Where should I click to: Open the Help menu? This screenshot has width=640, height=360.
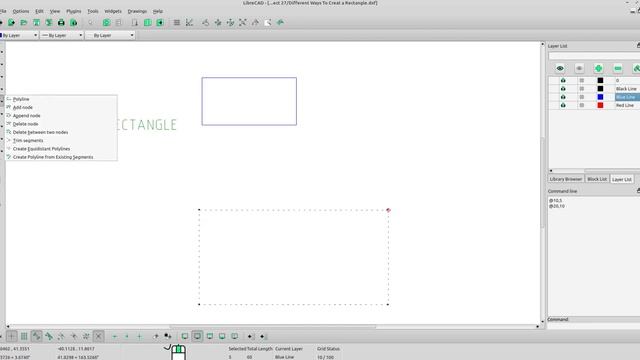coord(158,11)
